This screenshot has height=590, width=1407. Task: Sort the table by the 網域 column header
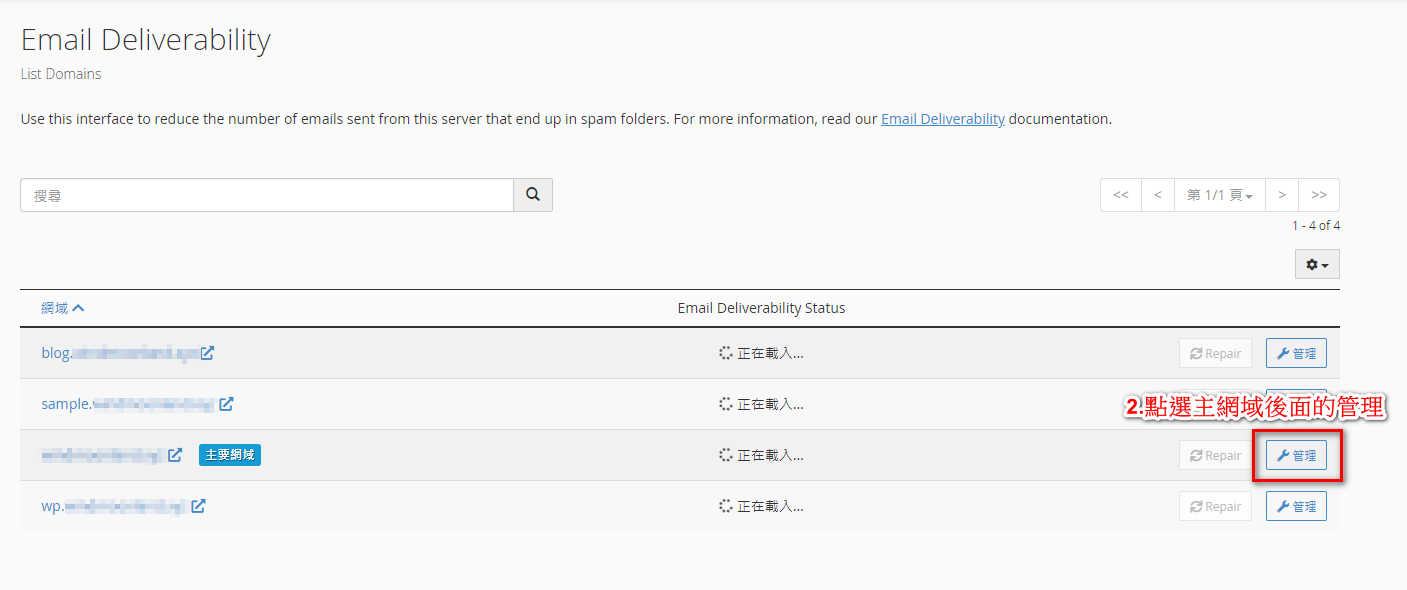[x=62, y=308]
